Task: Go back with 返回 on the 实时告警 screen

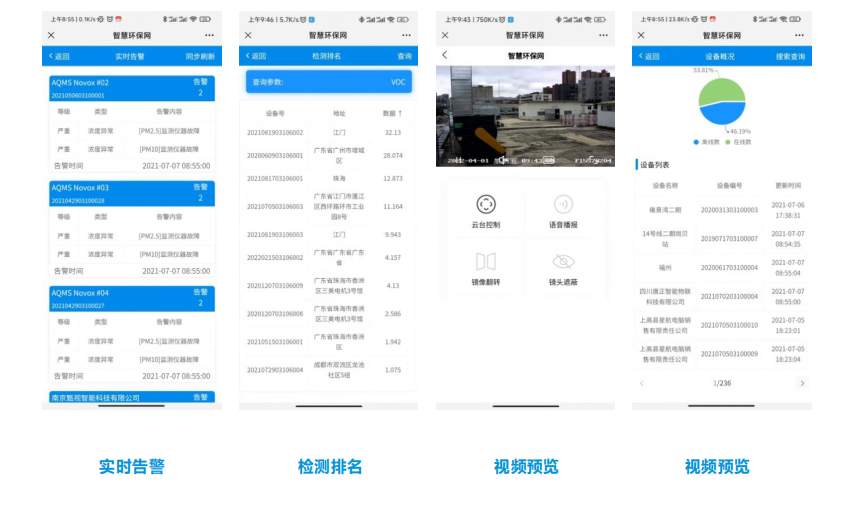Action: [59, 56]
